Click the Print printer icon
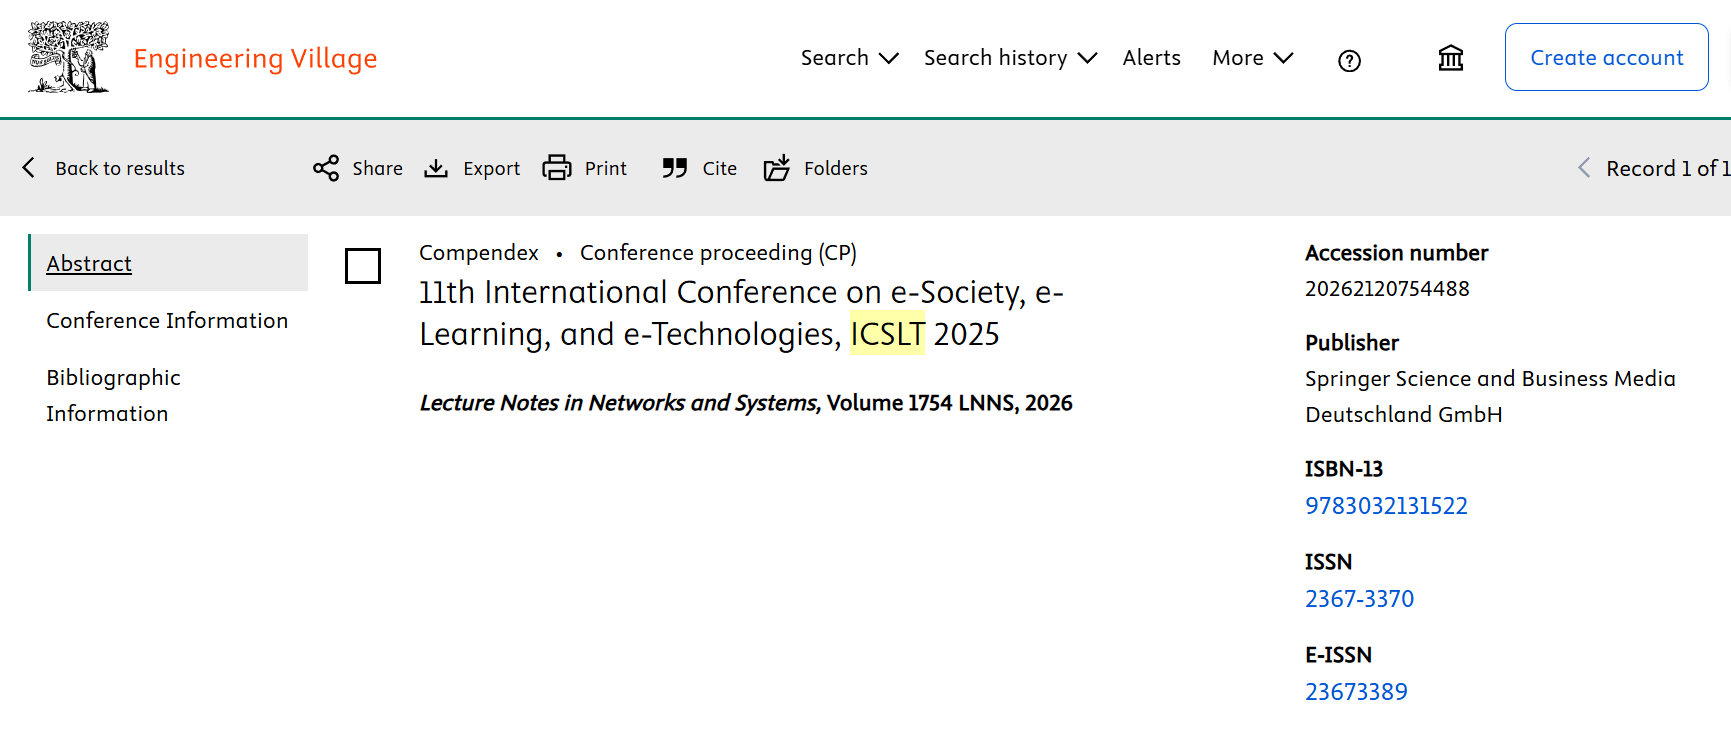The image size is (1731, 729). (x=557, y=167)
